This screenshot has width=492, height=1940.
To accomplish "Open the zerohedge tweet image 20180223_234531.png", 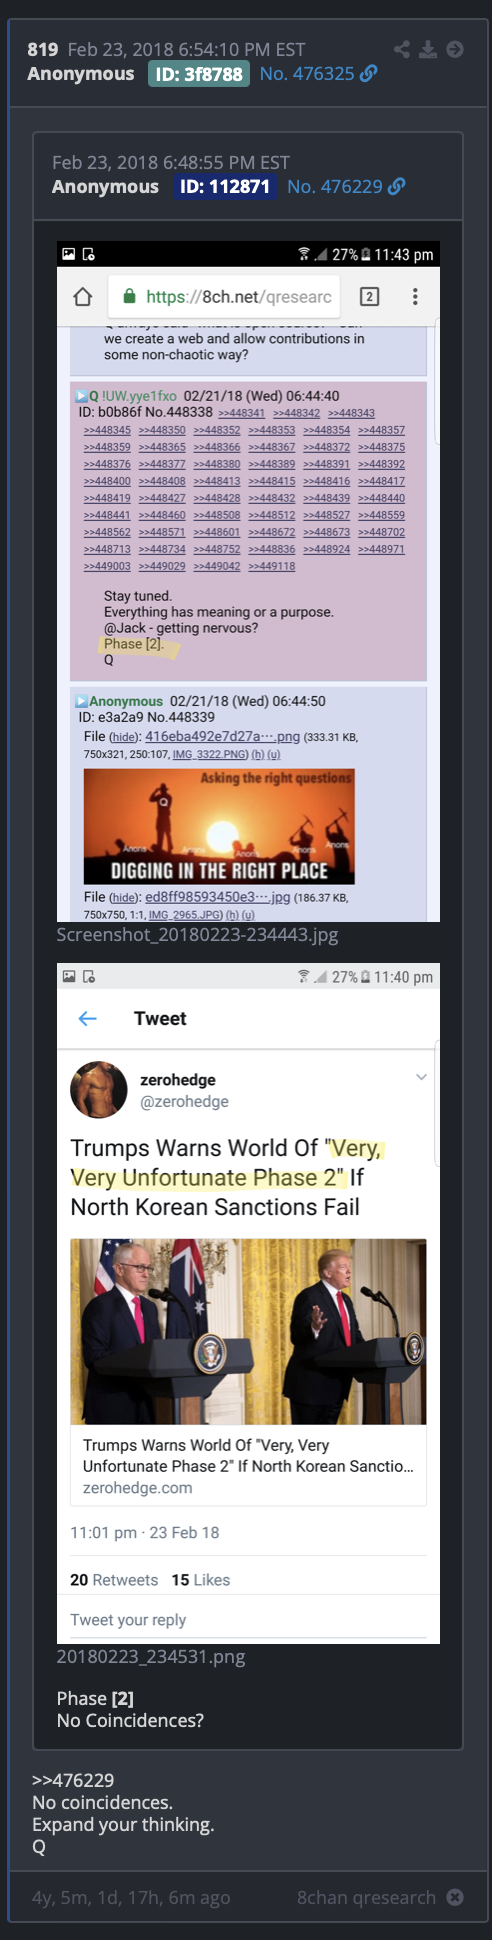I will point(248,1303).
